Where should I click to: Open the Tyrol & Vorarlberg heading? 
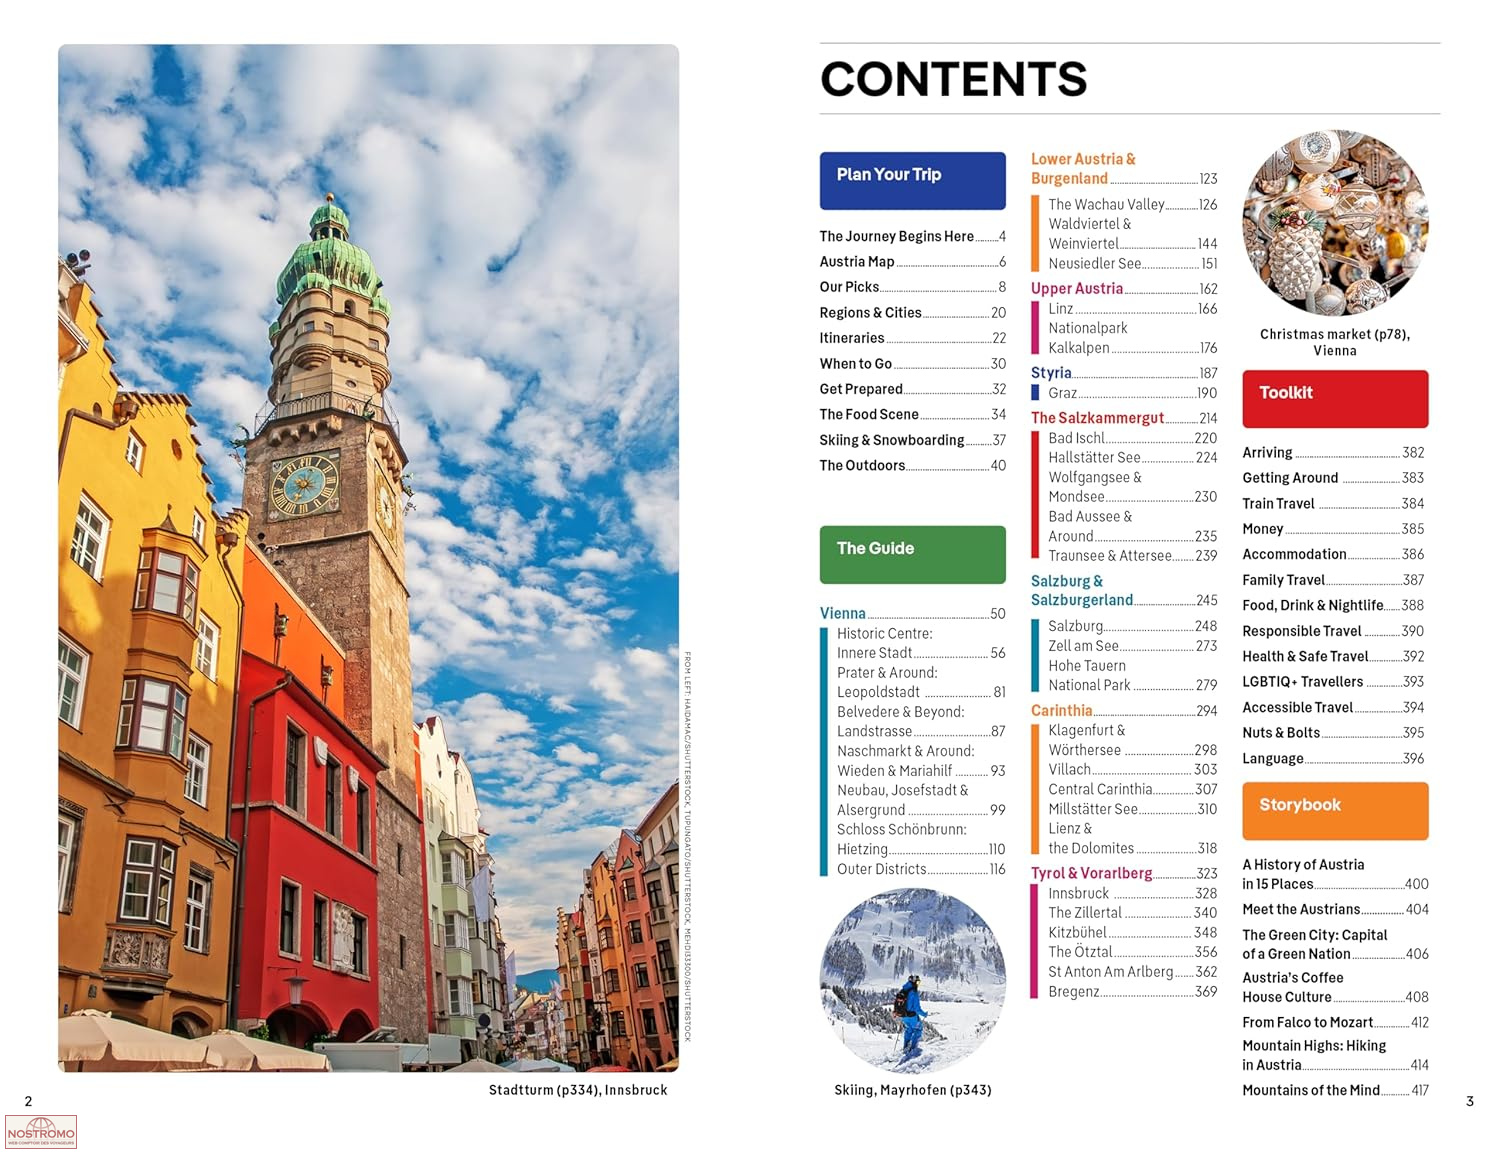[1091, 873]
